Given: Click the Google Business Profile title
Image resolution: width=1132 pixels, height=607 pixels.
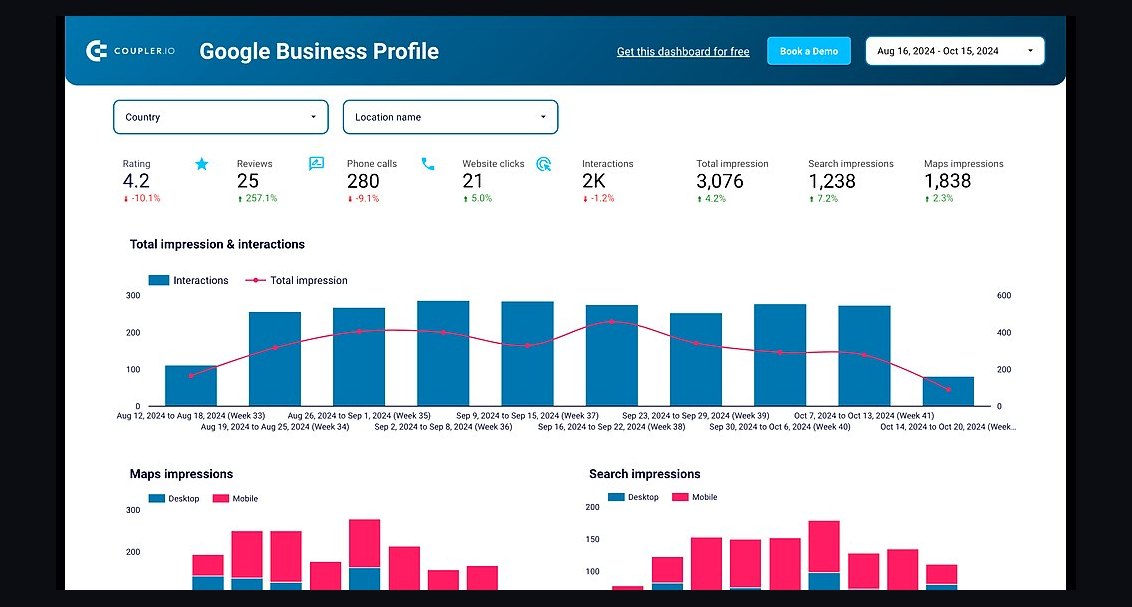Looking at the screenshot, I should tap(319, 51).
